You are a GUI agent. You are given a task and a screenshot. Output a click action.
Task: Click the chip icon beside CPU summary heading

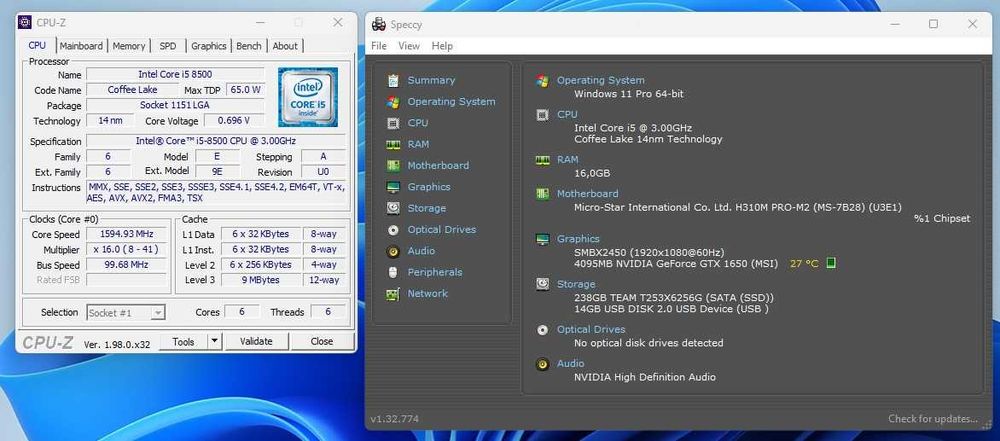[543, 115]
